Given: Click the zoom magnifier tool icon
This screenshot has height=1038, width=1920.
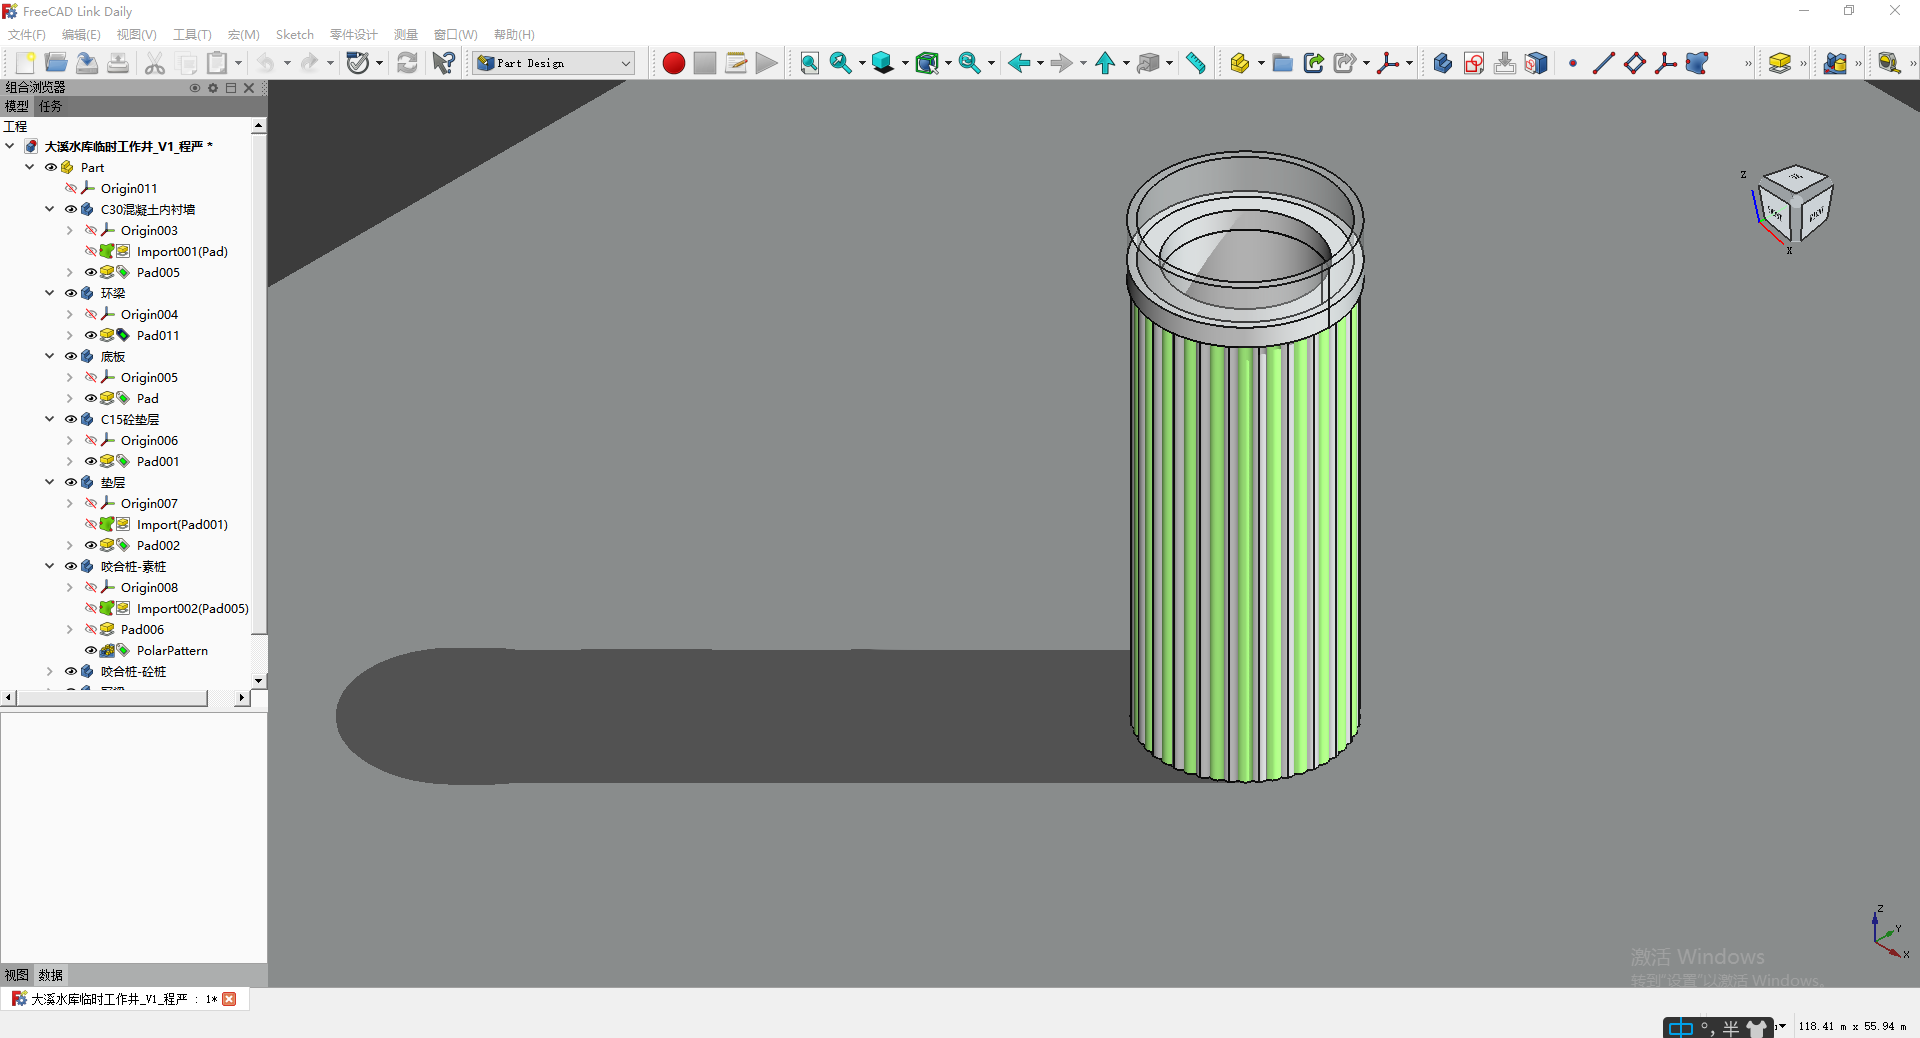Looking at the screenshot, I should point(841,63).
